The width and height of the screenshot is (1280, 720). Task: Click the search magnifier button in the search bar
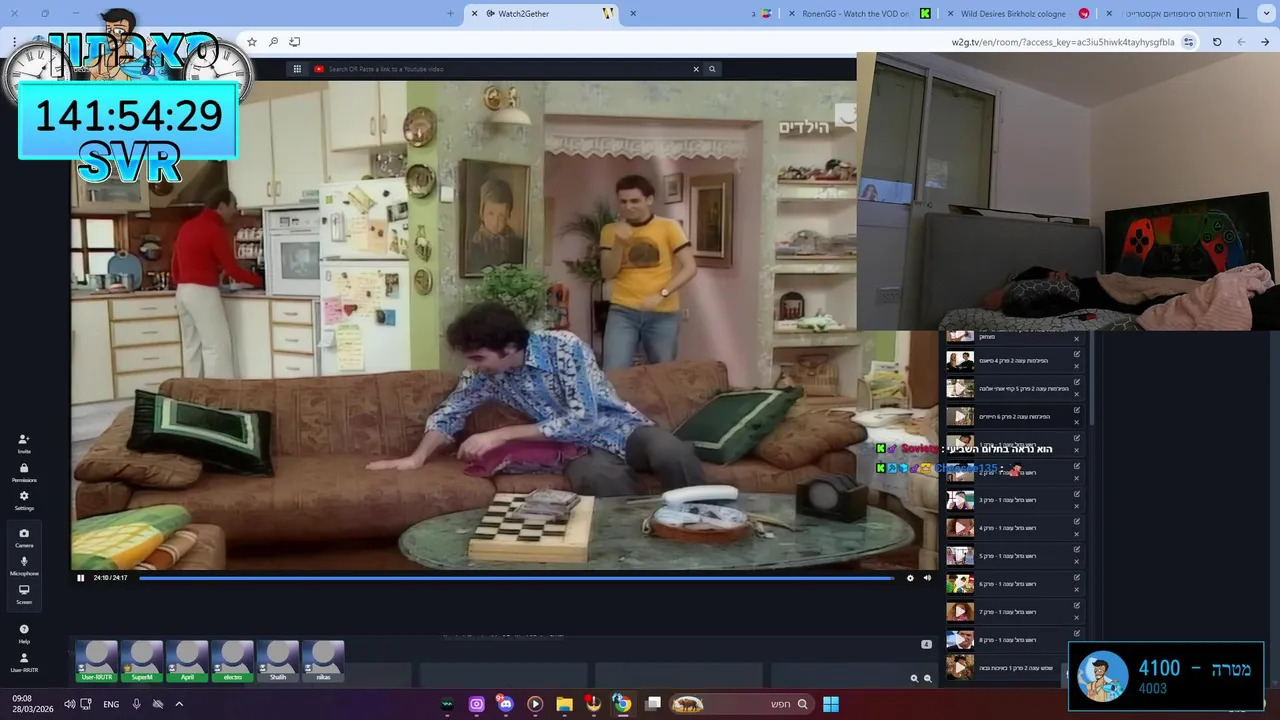[712, 69]
